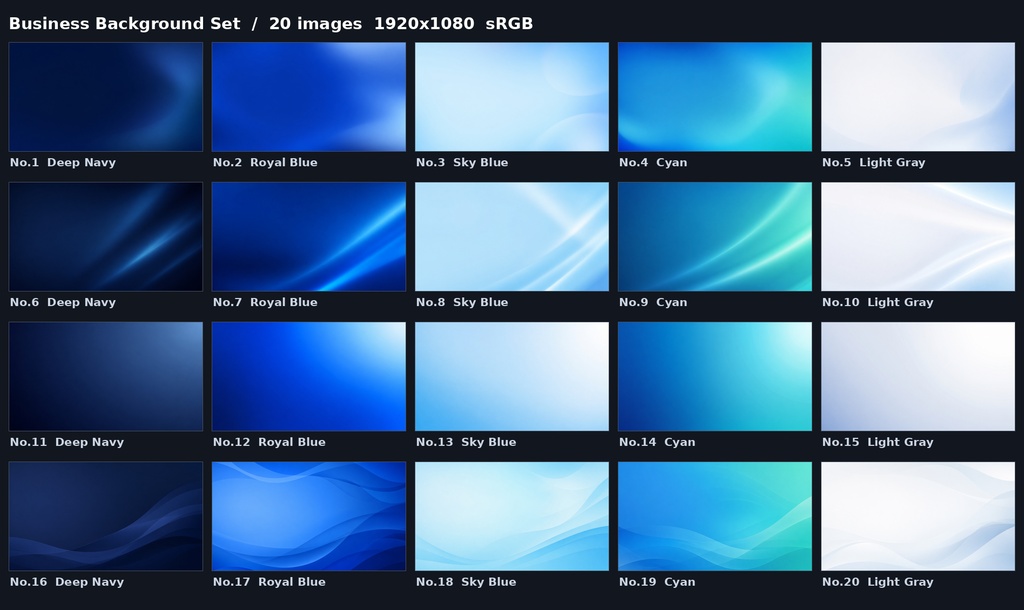This screenshot has width=1024, height=610.
Task: Select the "No.19 Cyan" label
Action: point(657,582)
